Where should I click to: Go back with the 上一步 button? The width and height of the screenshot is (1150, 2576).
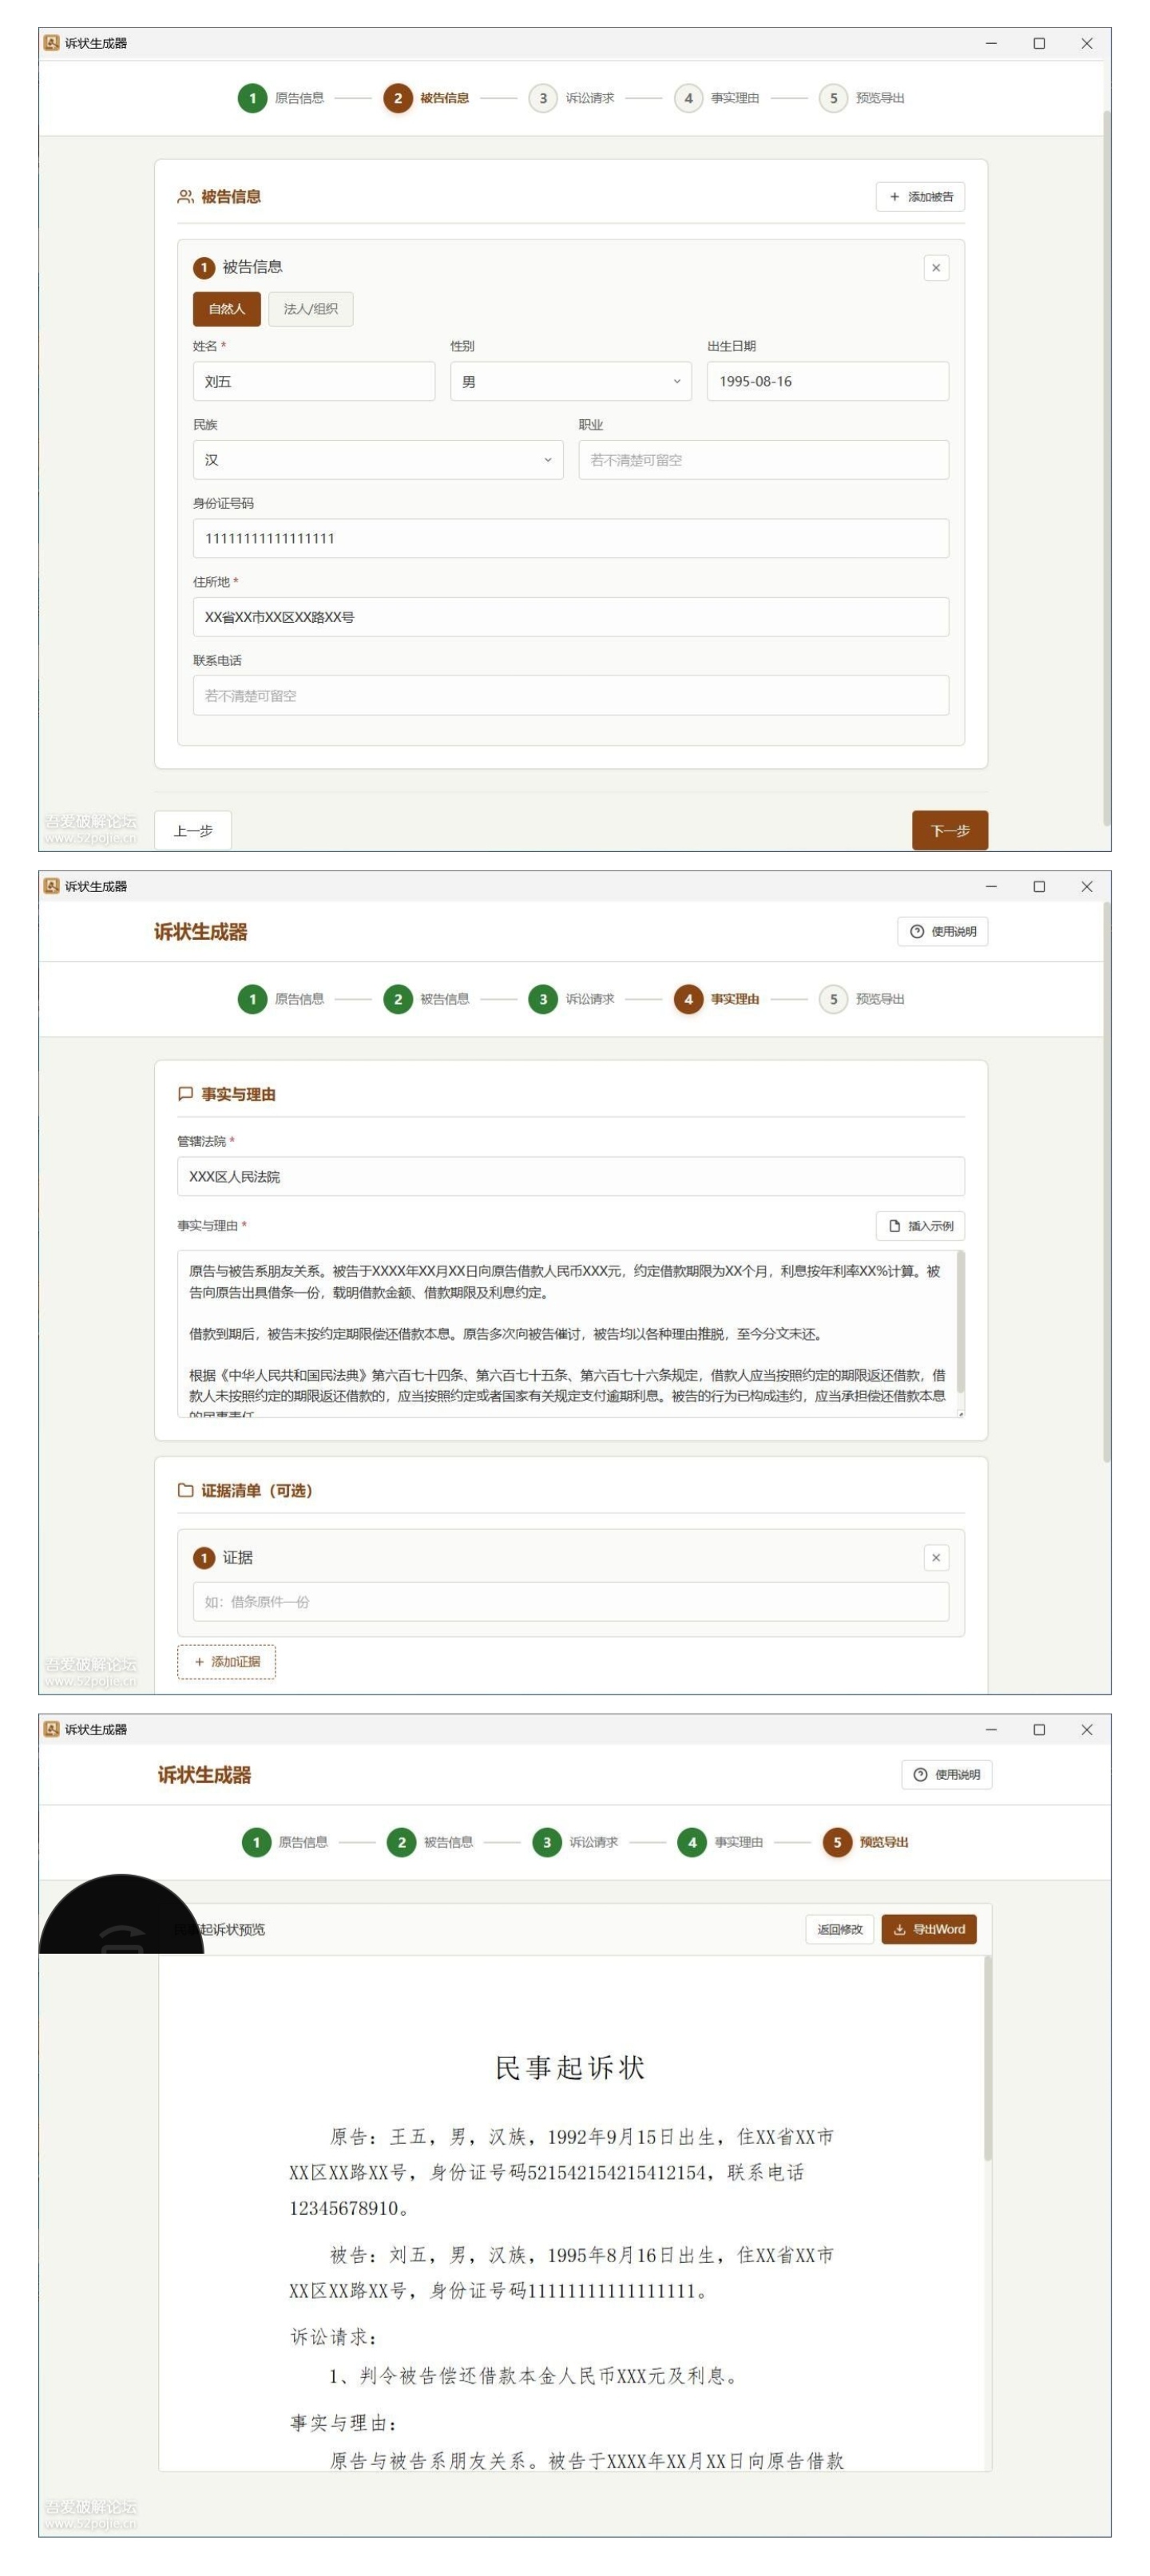pos(193,831)
